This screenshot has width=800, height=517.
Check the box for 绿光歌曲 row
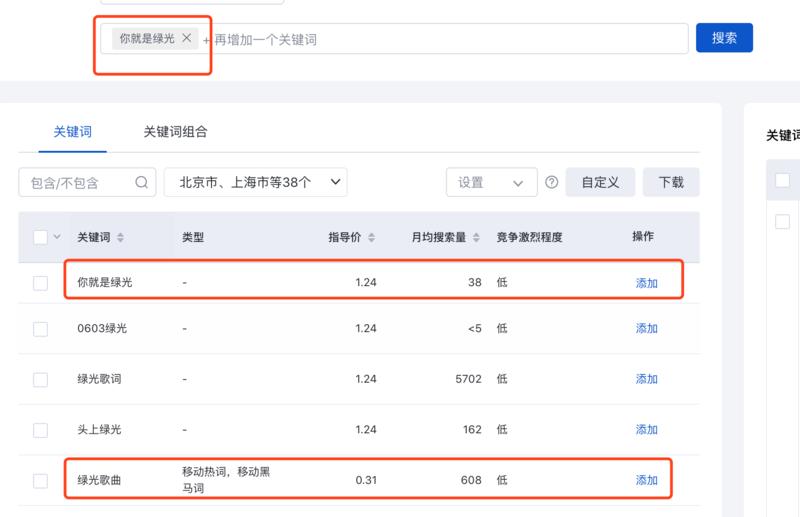pos(40,481)
